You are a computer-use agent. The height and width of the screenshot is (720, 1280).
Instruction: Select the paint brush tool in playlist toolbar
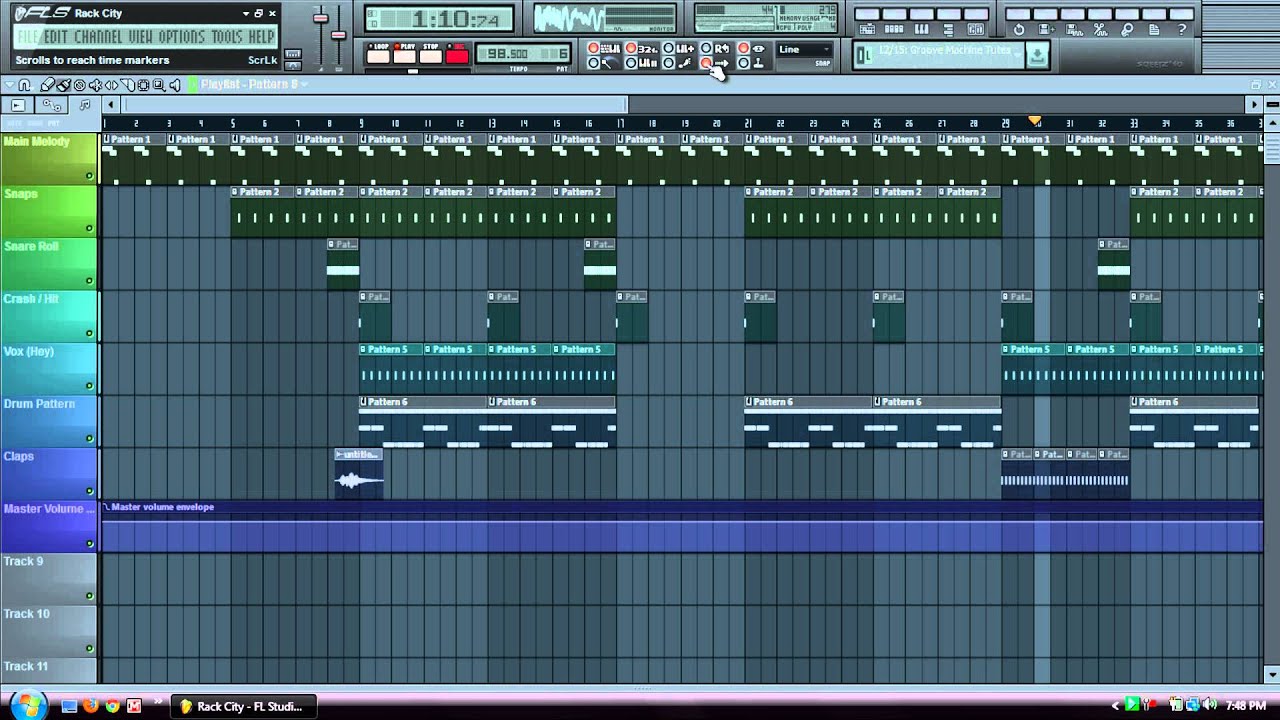pos(63,85)
